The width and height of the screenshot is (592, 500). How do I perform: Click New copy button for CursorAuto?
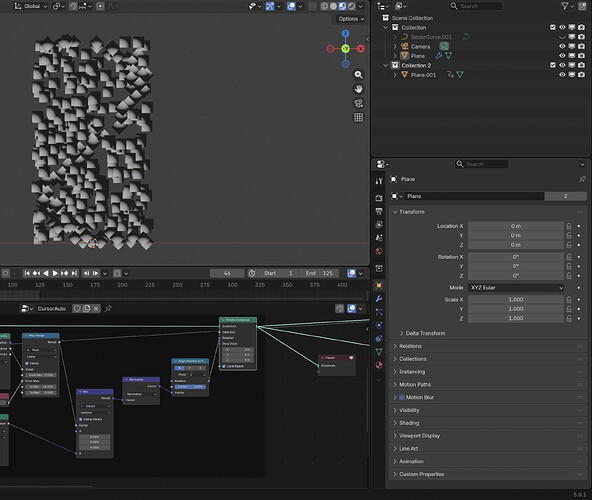(x=86, y=309)
